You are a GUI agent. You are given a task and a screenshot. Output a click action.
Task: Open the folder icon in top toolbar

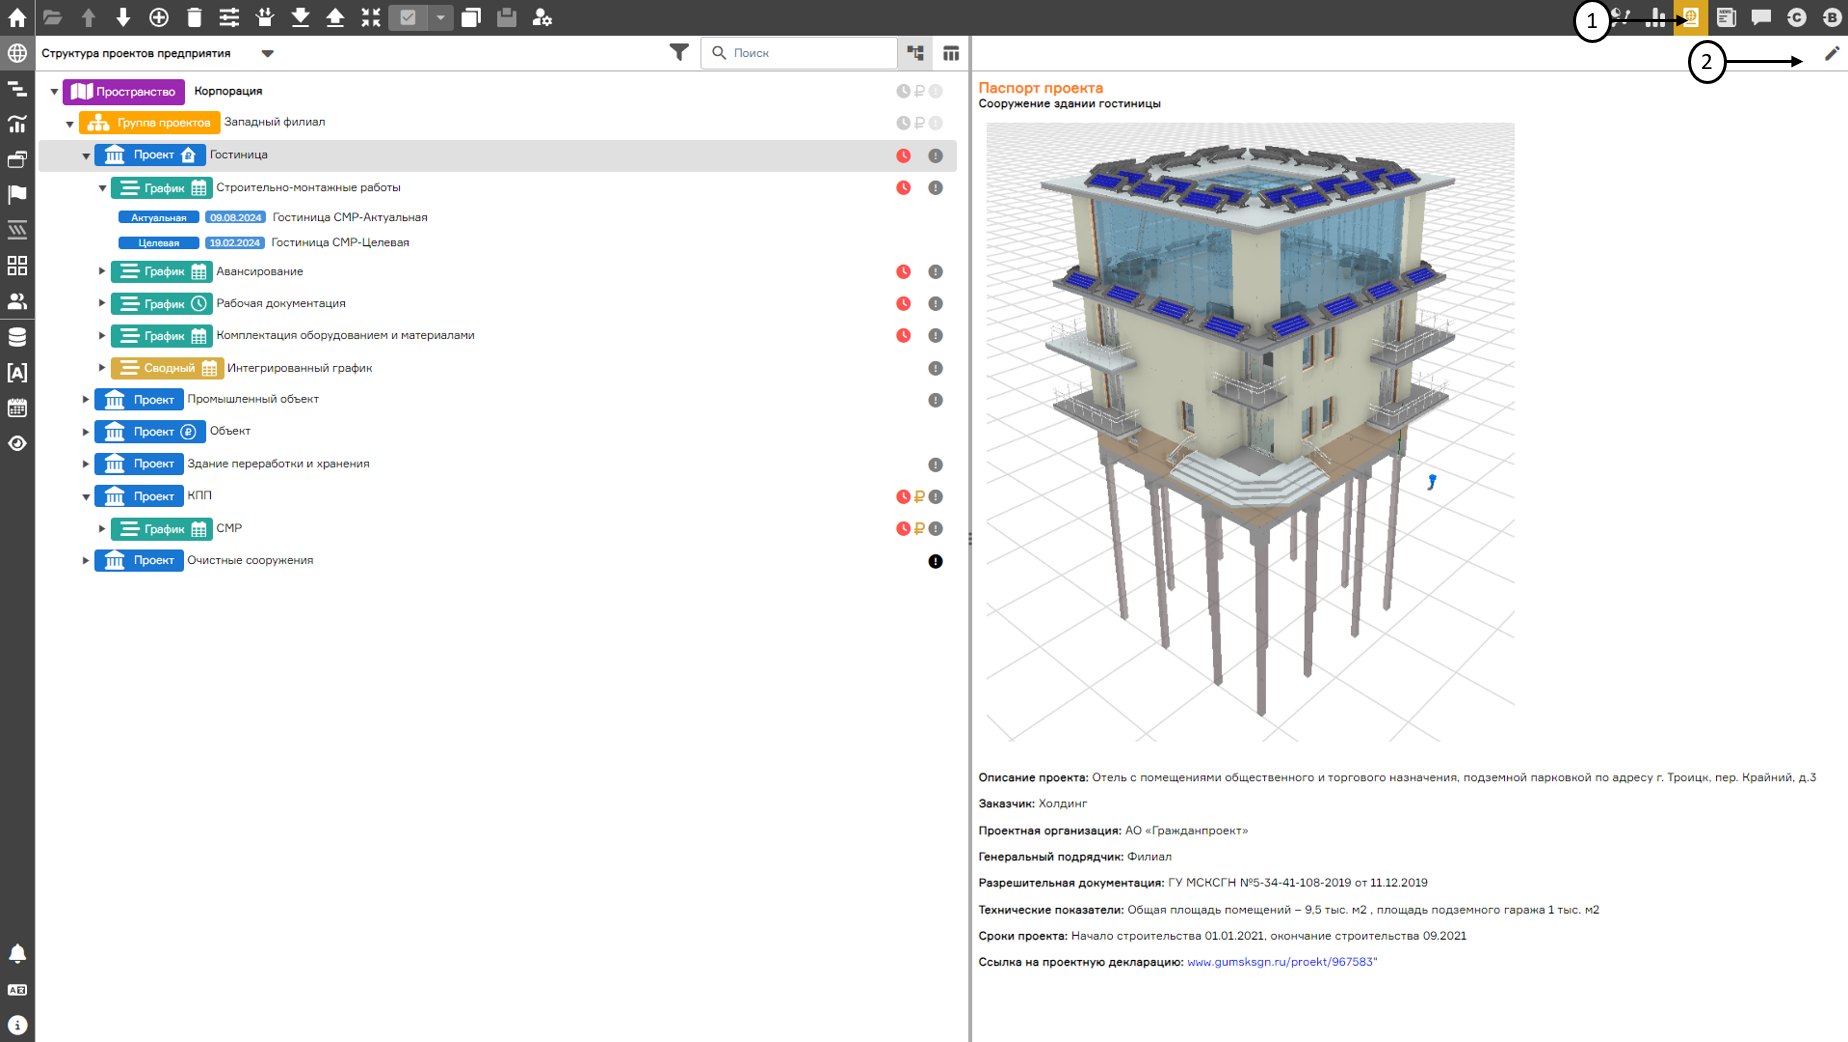52,17
